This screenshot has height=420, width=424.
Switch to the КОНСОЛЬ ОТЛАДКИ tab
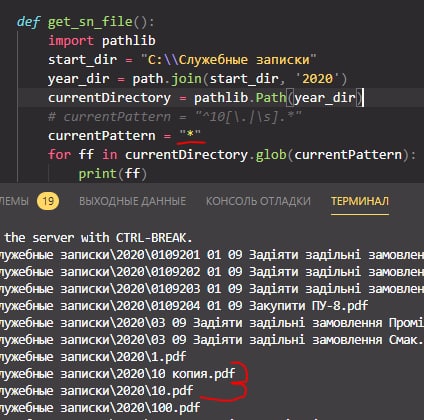pyautogui.click(x=258, y=201)
